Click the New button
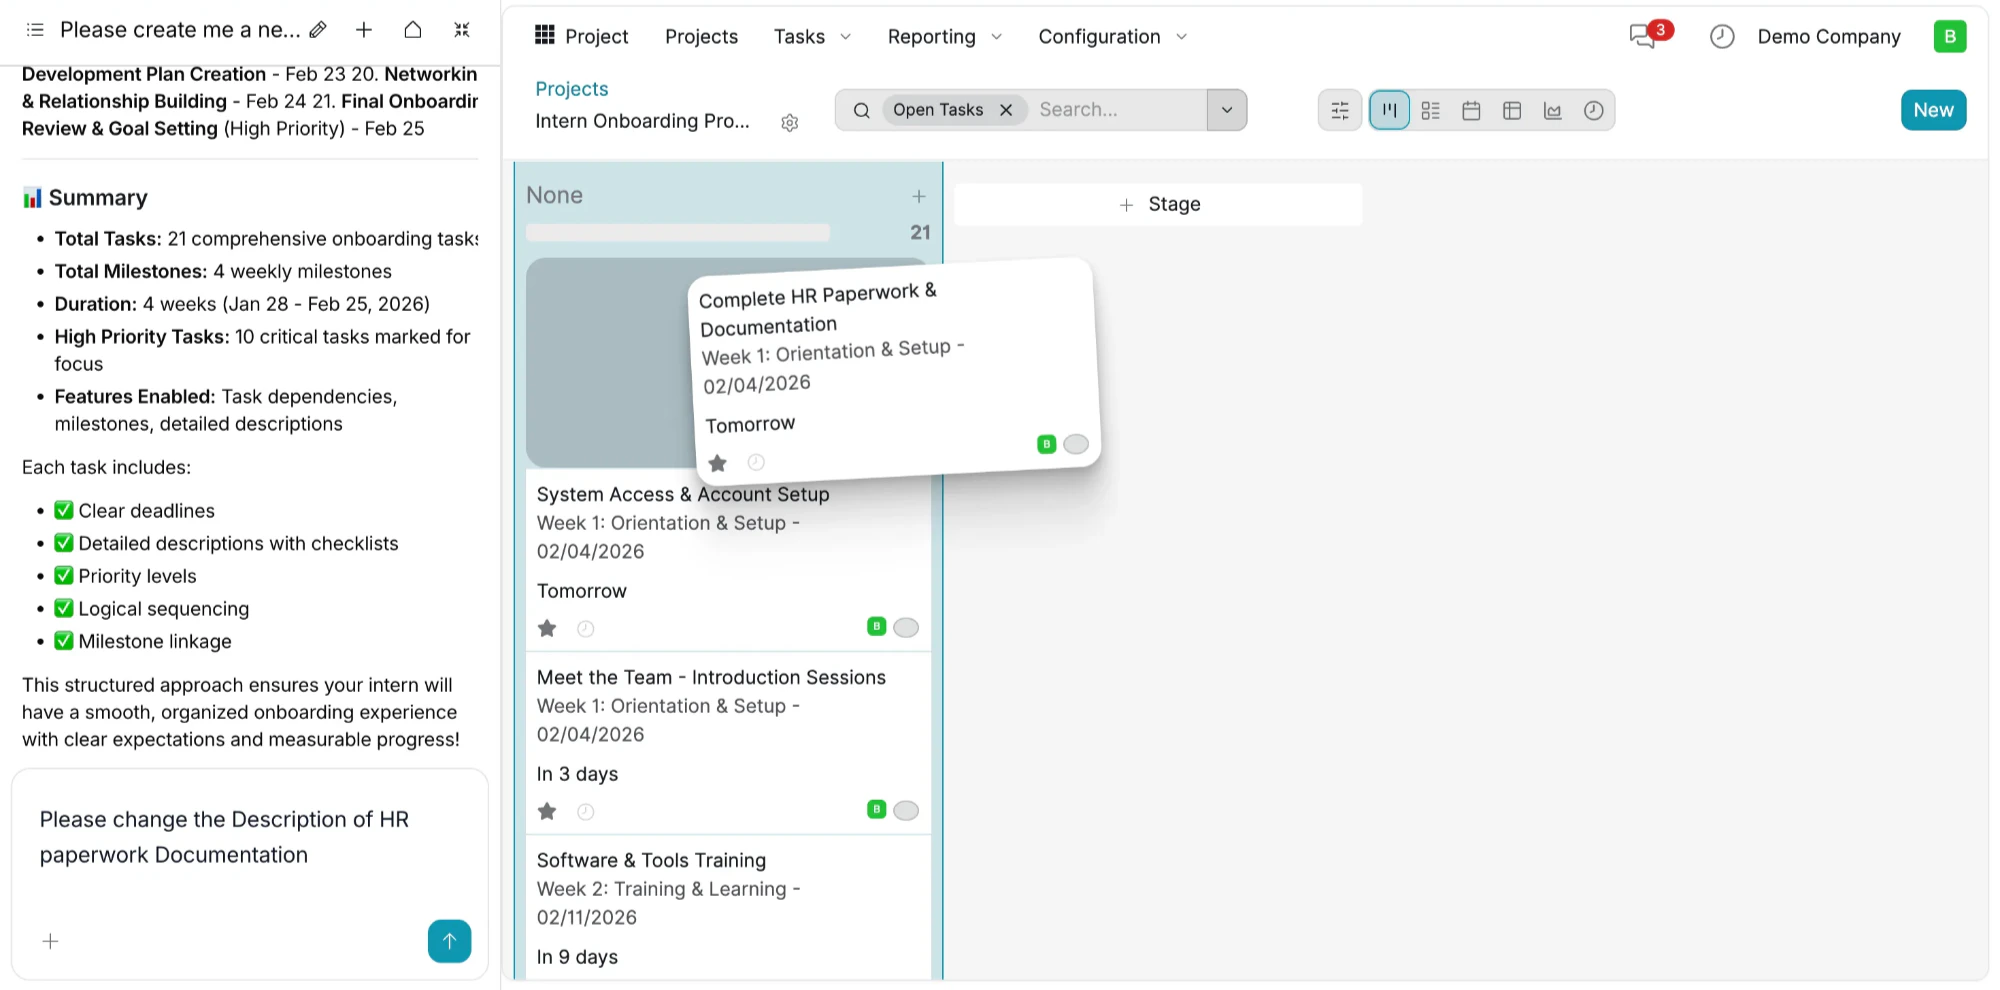 (x=1932, y=110)
